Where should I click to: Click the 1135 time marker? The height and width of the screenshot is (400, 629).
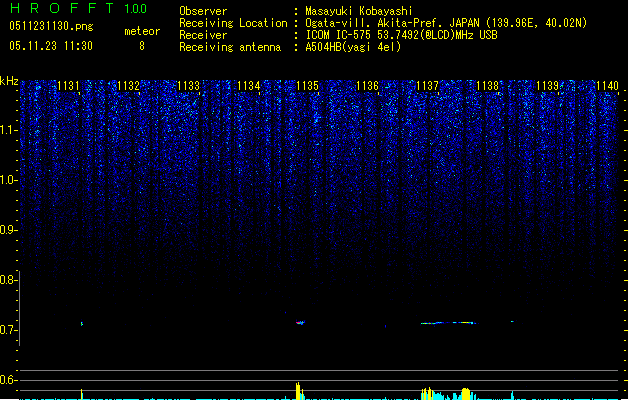[x=307, y=86]
